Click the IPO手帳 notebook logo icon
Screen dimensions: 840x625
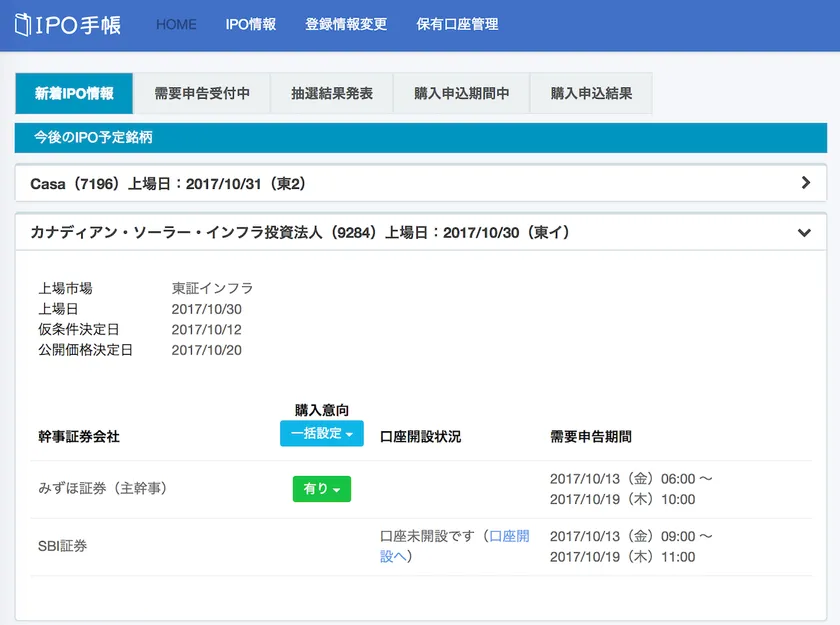23,25
